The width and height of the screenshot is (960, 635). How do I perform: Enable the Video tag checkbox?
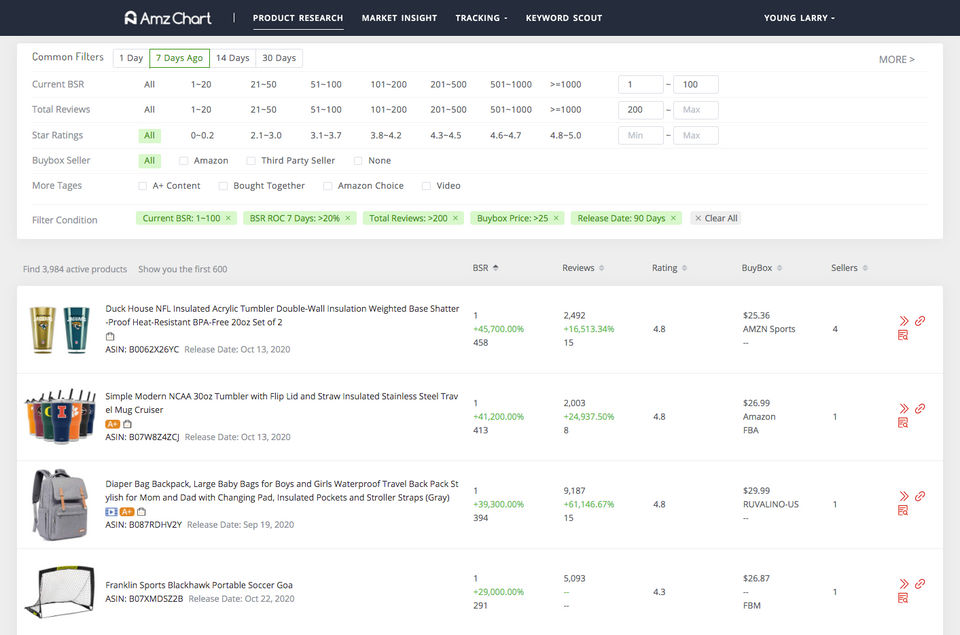[x=427, y=186]
